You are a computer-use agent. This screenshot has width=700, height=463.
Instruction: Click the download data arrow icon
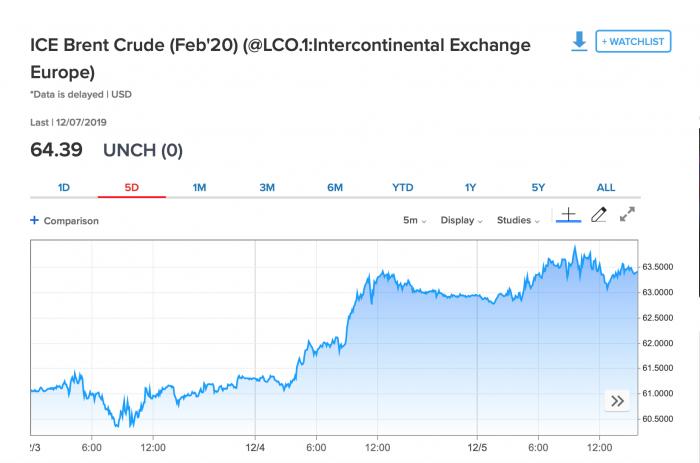(578, 42)
